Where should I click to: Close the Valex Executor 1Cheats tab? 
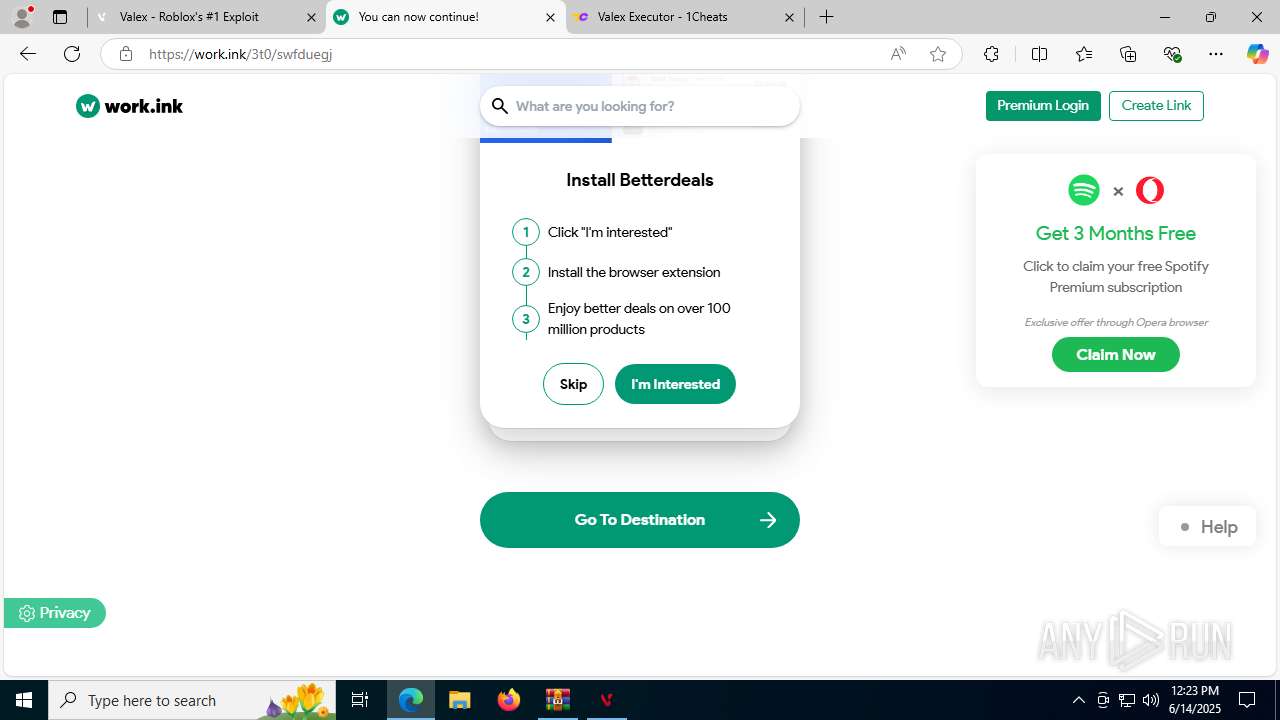point(789,17)
